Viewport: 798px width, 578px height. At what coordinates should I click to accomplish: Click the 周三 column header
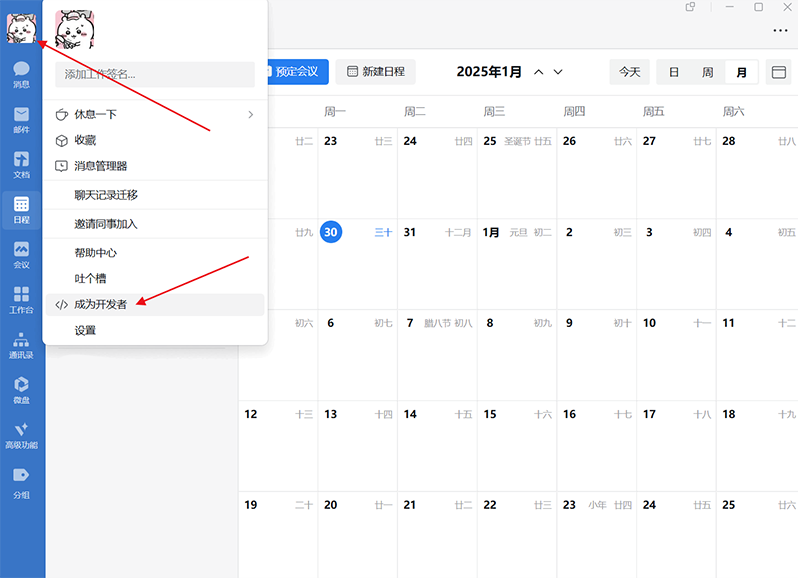[x=494, y=111]
